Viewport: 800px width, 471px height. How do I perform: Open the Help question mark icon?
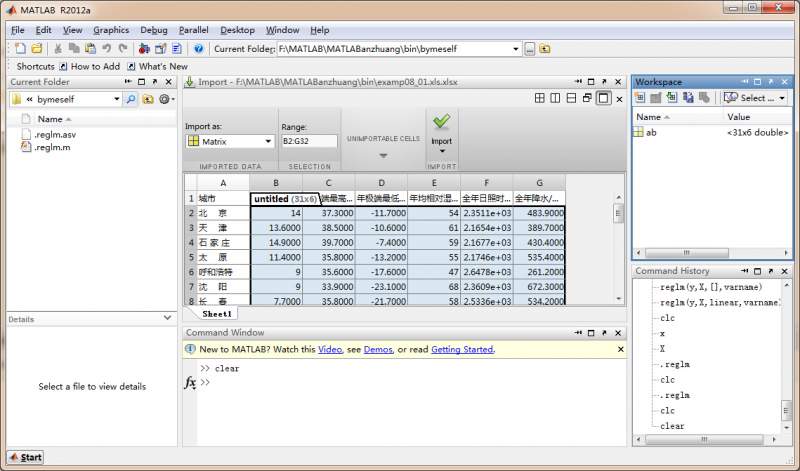pyautogui.click(x=198, y=48)
